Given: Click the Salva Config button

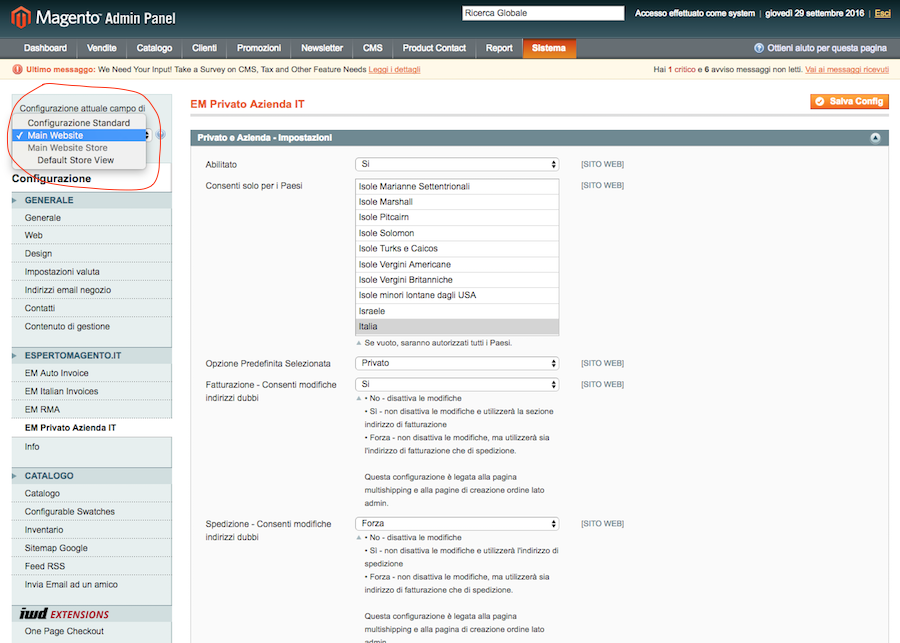Looking at the screenshot, I should click(x=849, y=102).
